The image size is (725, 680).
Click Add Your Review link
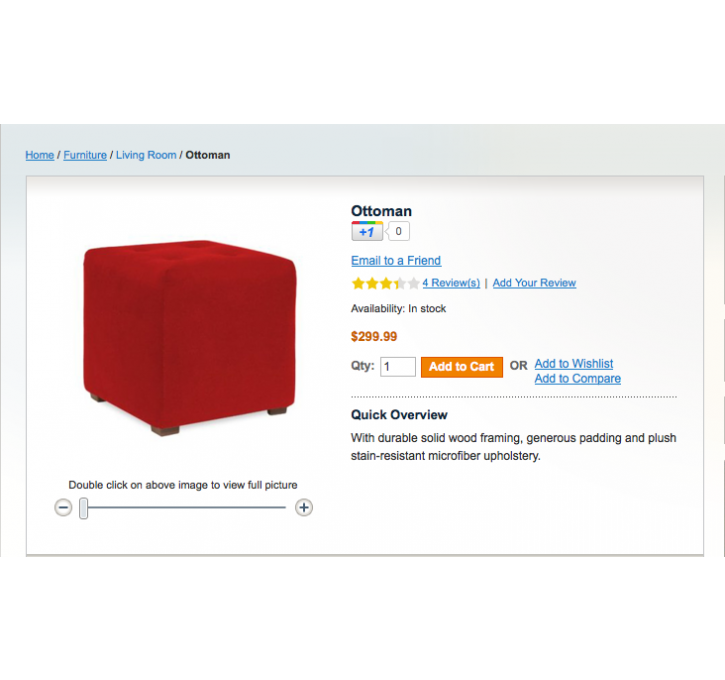pyautogui.click(x=534, y=283)
